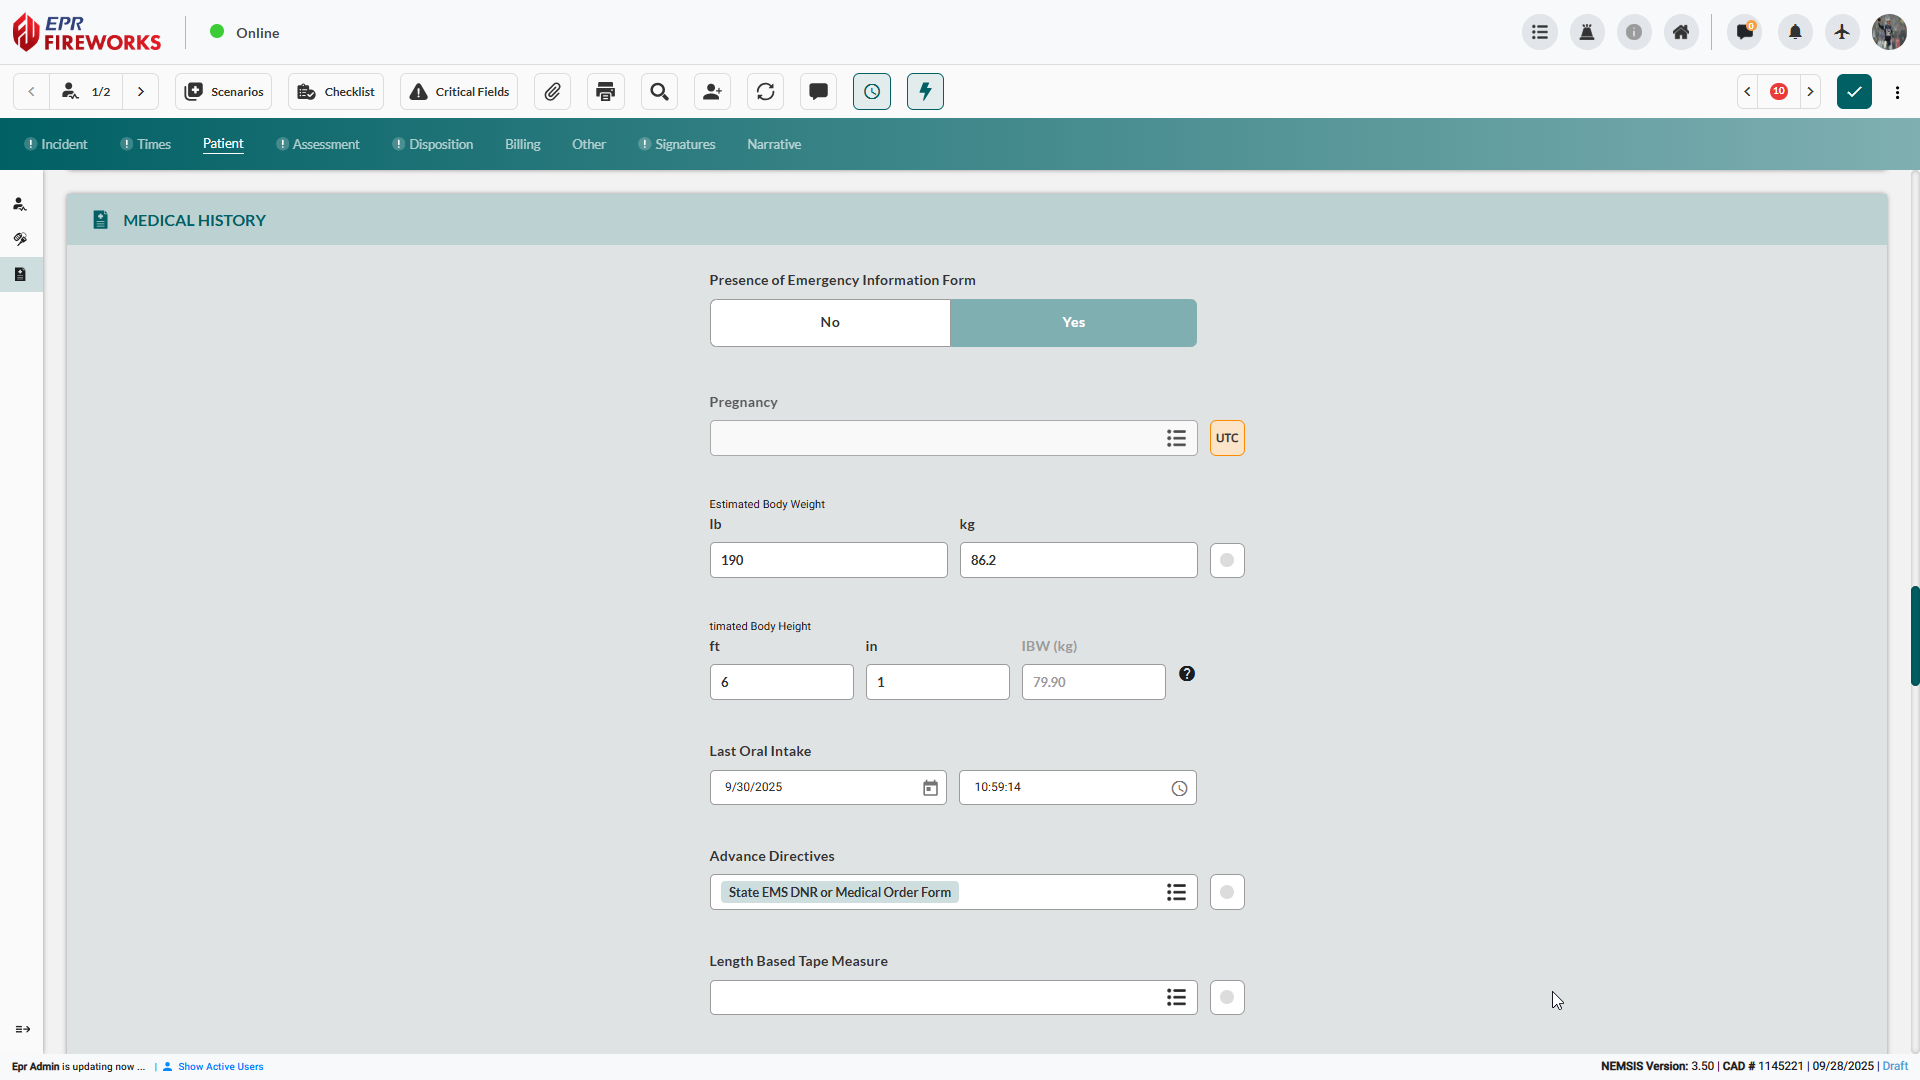The height and width of the screenshot is (1080, 1920).
Task: Switch to the Assessment tab
Action: pyautogui.click(x=325, y=145)
